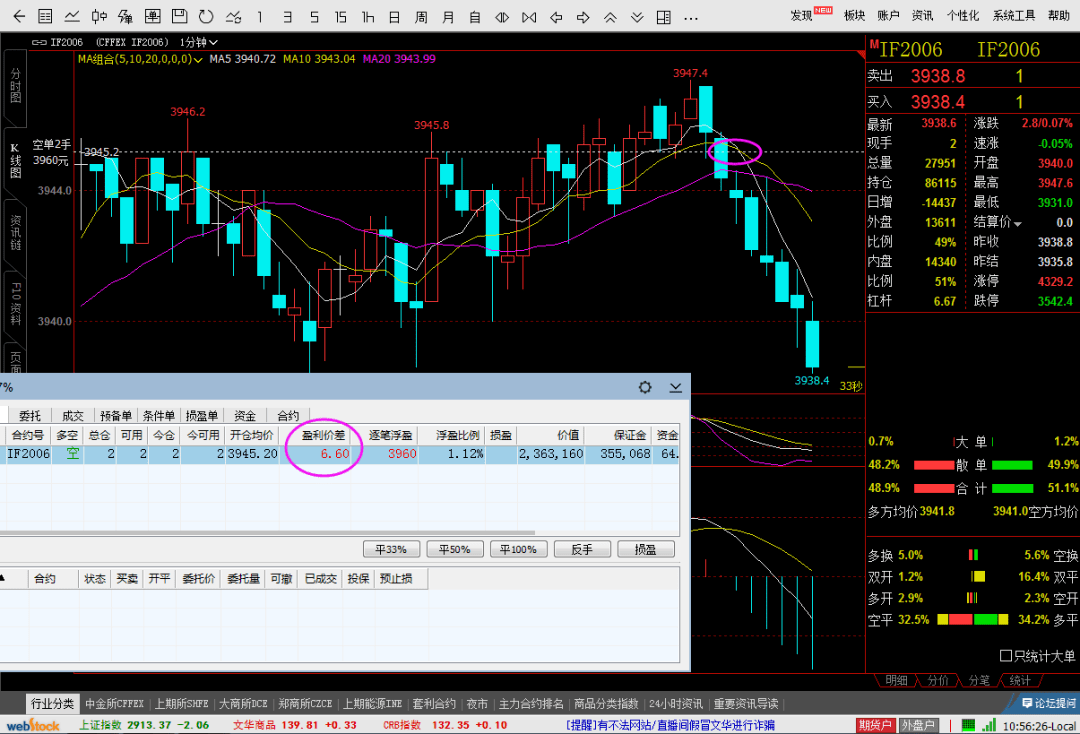Open the more options ellipsis in toolbar
Viewport: 1080px width, 734px height.
pos(691,18)
